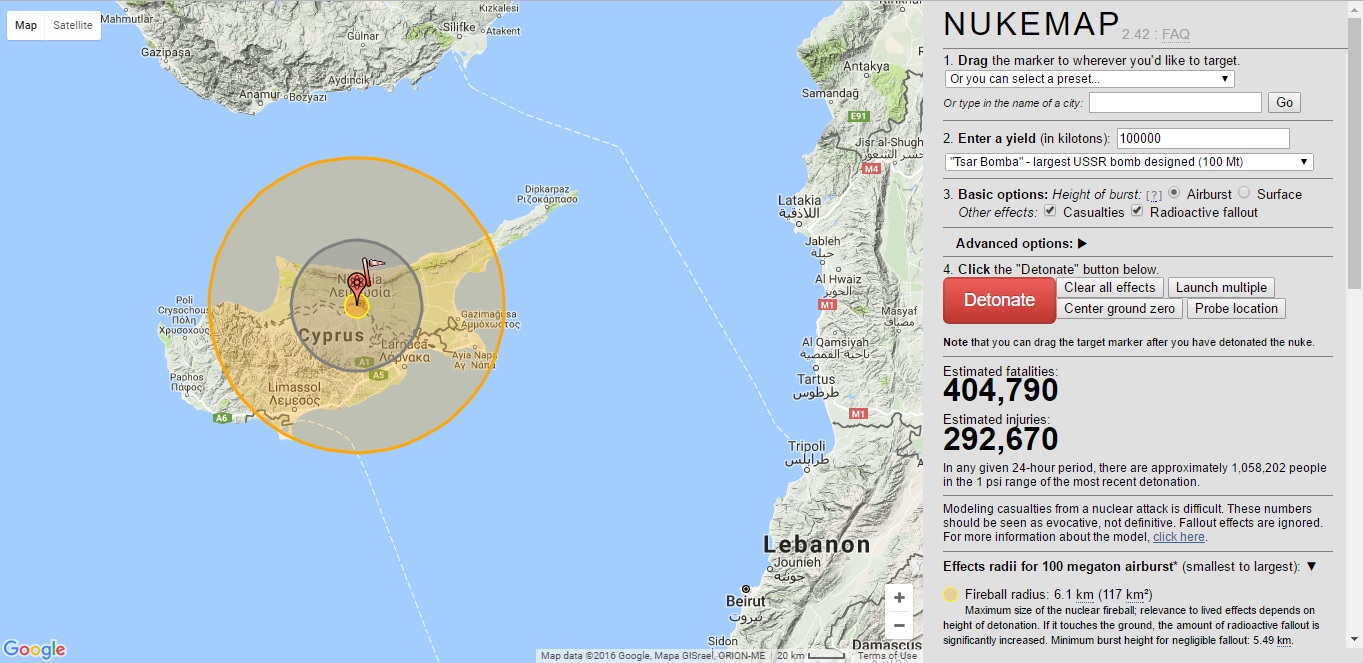Switch to Satellite view tab
The image size is (1363, 663).
tap(73, 26)
